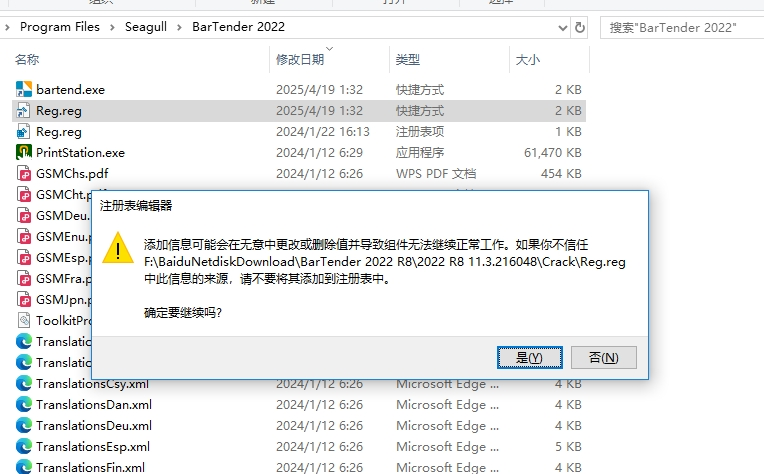
Task: Click the yellow warning icon in the dialog
Action: tap(119, 248)
